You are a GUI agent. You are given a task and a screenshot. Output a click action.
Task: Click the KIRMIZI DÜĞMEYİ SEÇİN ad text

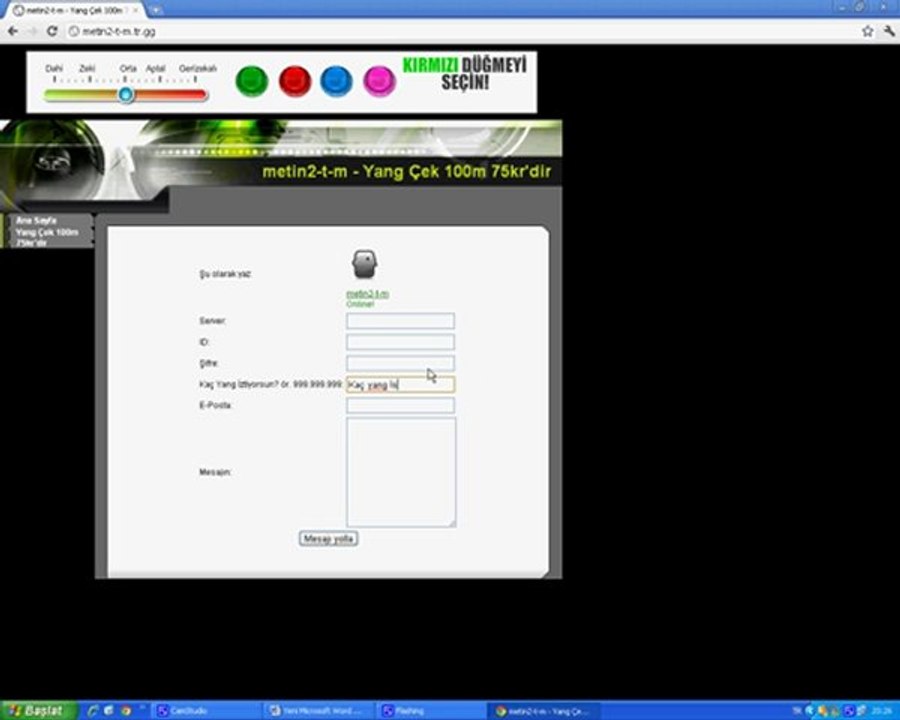(464, 73)
